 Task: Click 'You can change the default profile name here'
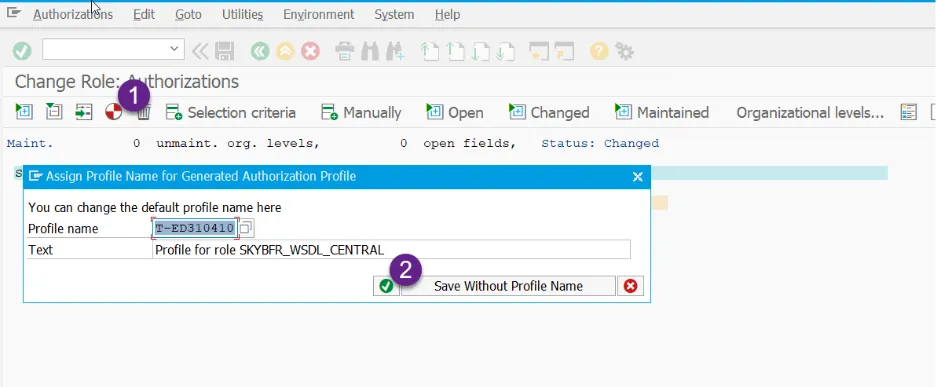pyautogui.click(x=155, y=208)
